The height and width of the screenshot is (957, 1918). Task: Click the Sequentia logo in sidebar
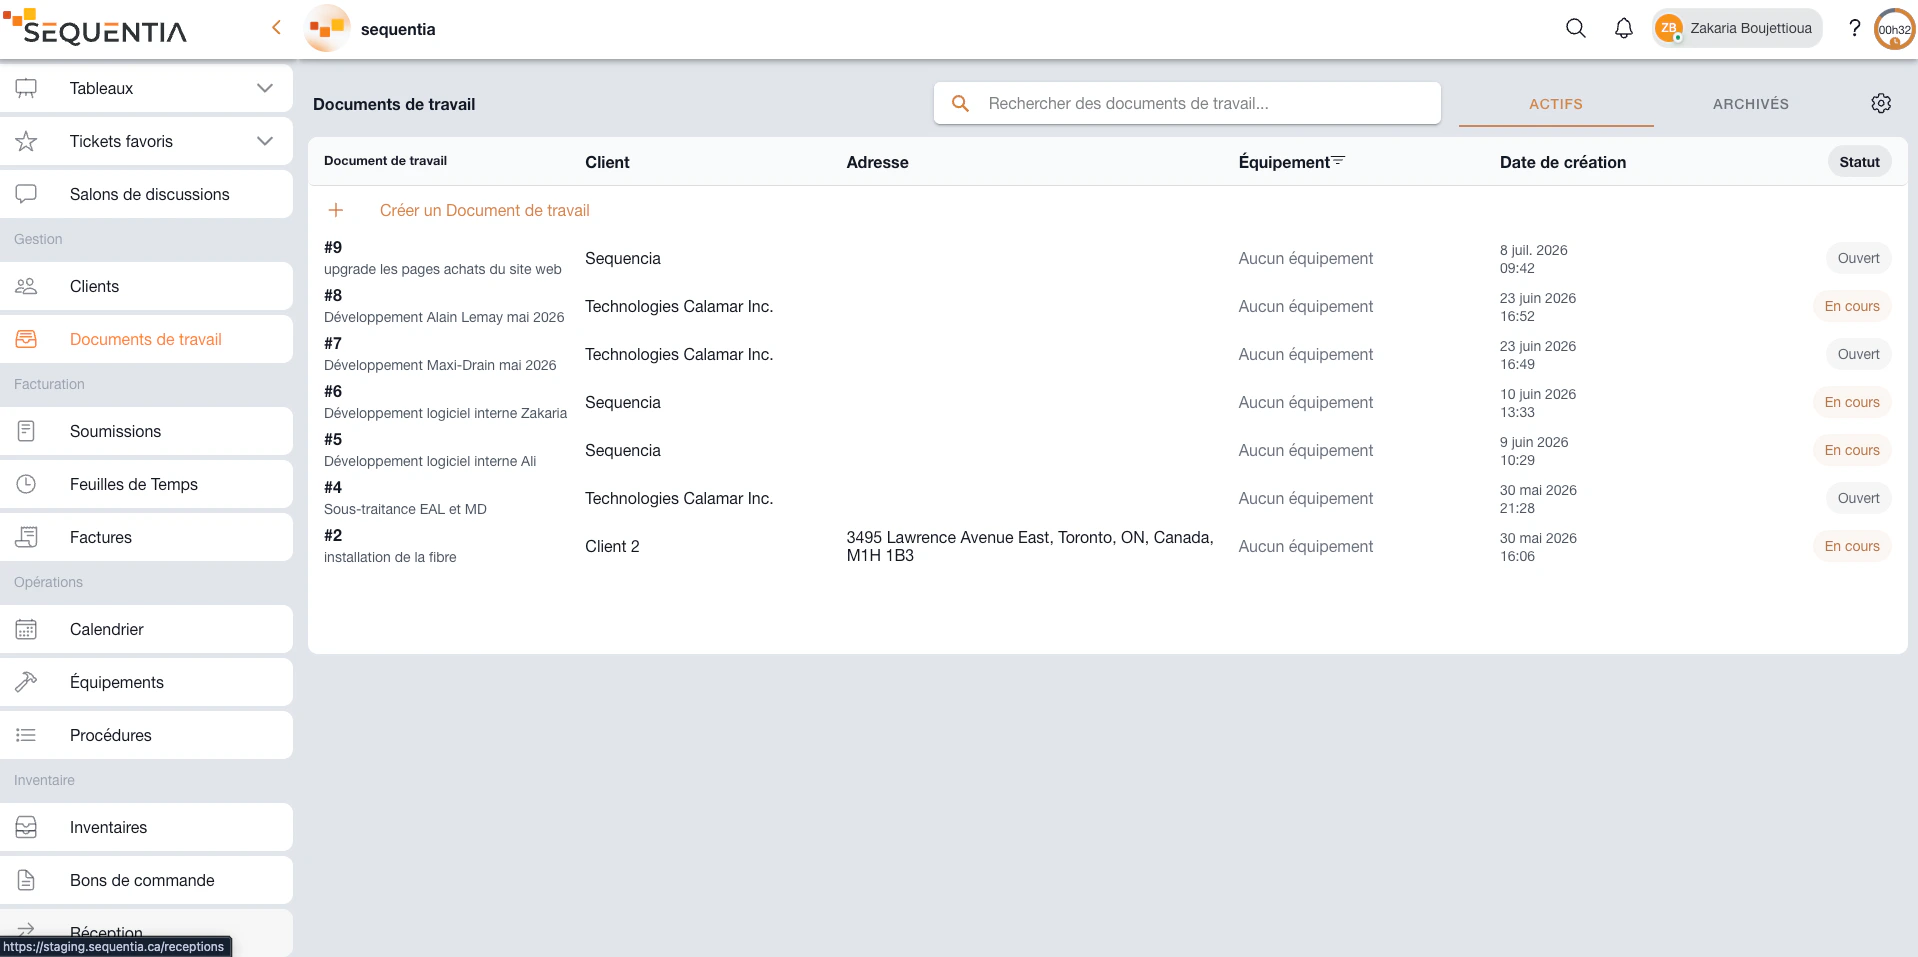coord(95,27)
